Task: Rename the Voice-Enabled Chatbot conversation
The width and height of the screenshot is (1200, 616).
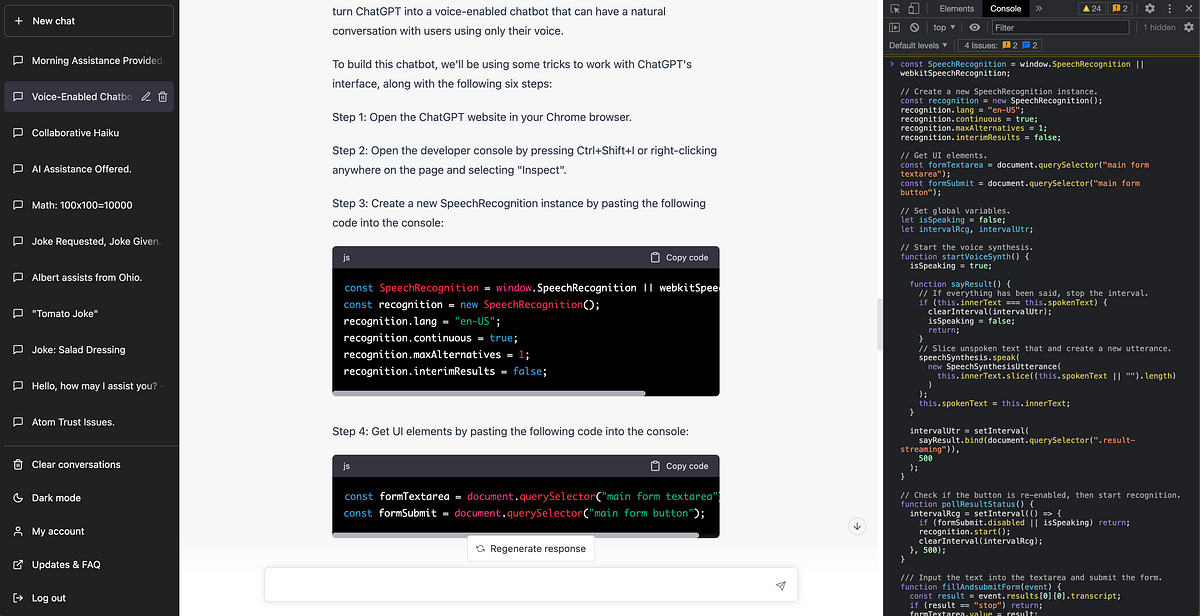Action: [146, 97]
